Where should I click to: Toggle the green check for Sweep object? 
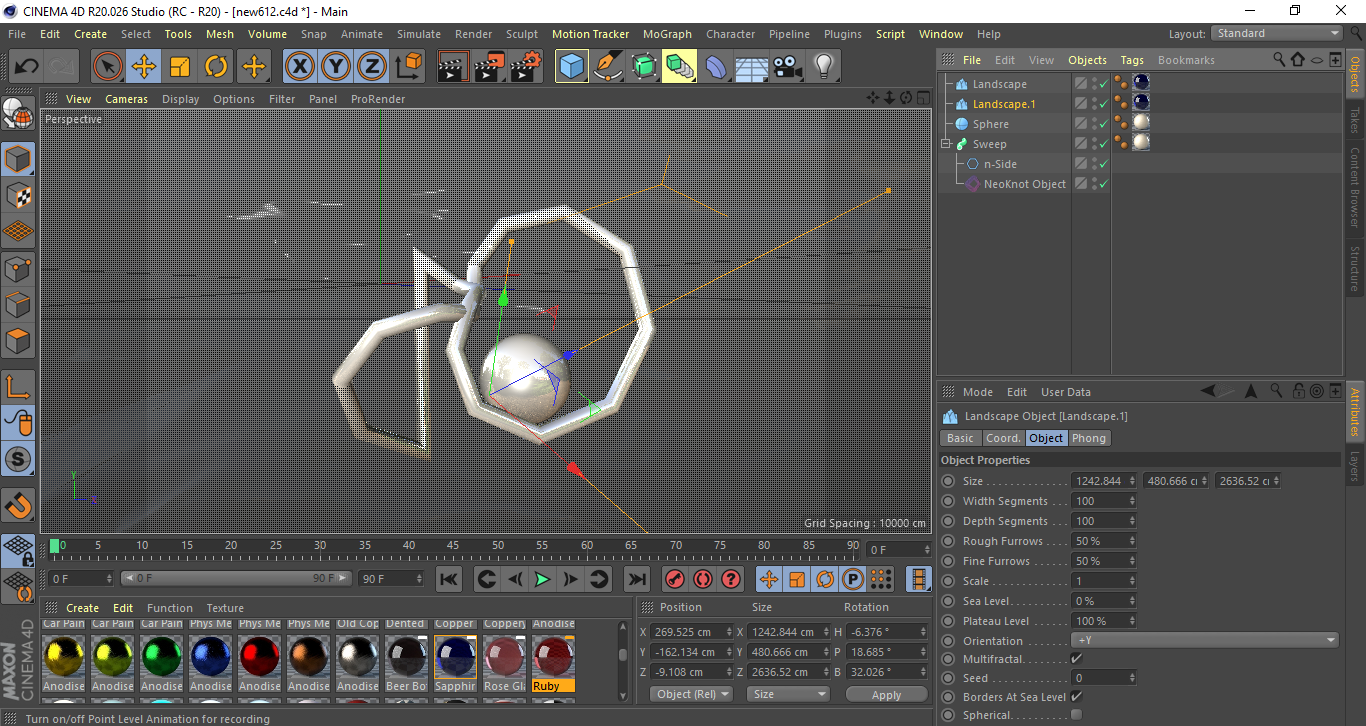pyautogui.click(x=1104, y=144)
